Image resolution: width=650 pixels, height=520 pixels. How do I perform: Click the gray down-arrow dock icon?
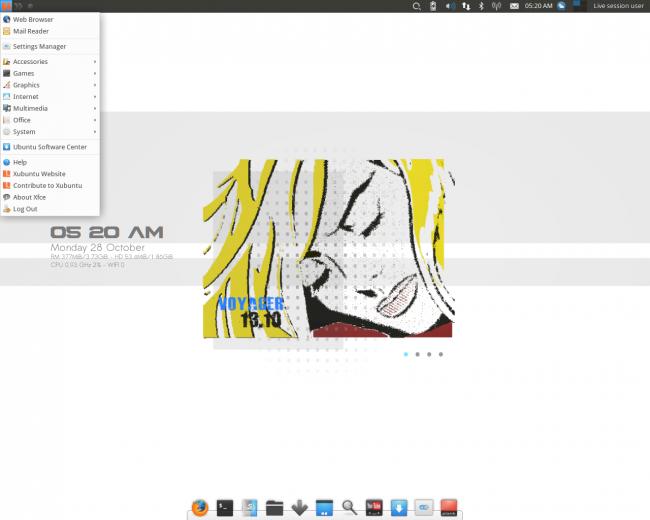coord(299,508)
